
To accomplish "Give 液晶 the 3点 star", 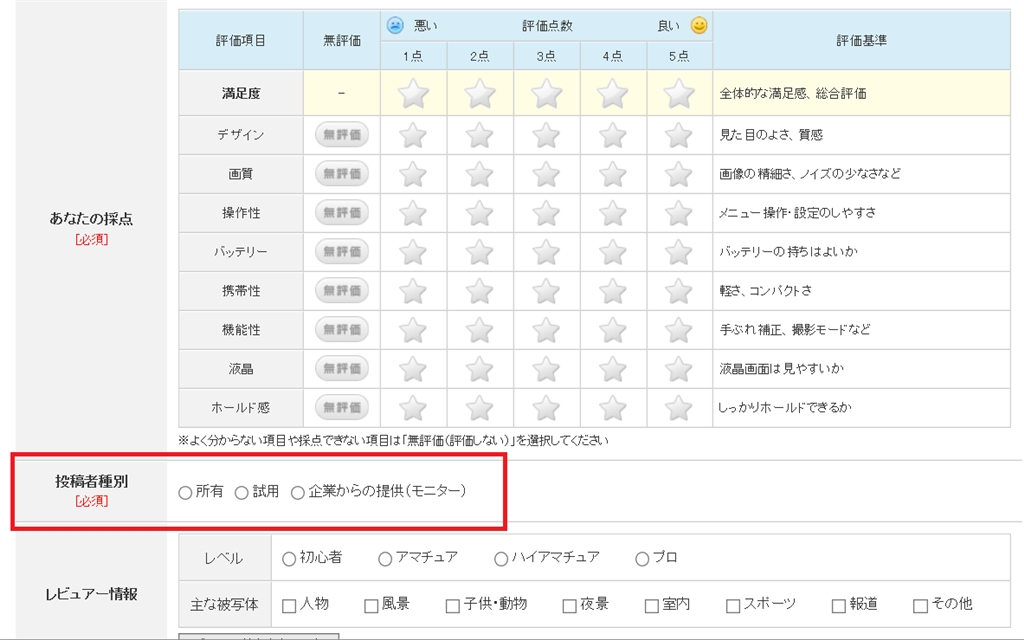I will pyautogui.click(x=546, y=369).
